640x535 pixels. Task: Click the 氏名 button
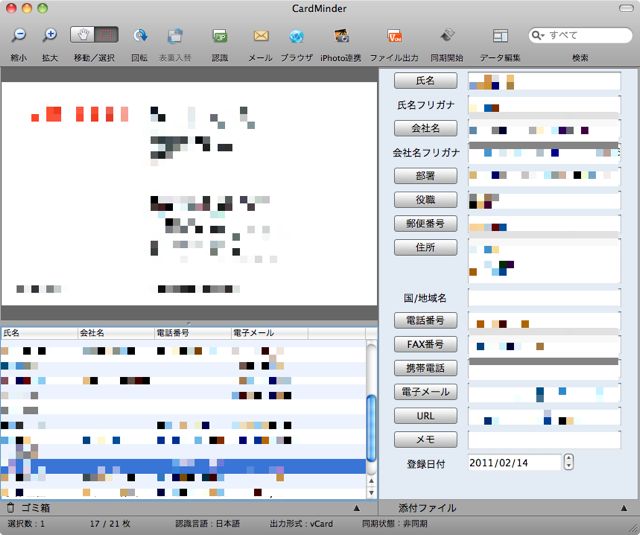pyautogui.click(x=425, y=80)
